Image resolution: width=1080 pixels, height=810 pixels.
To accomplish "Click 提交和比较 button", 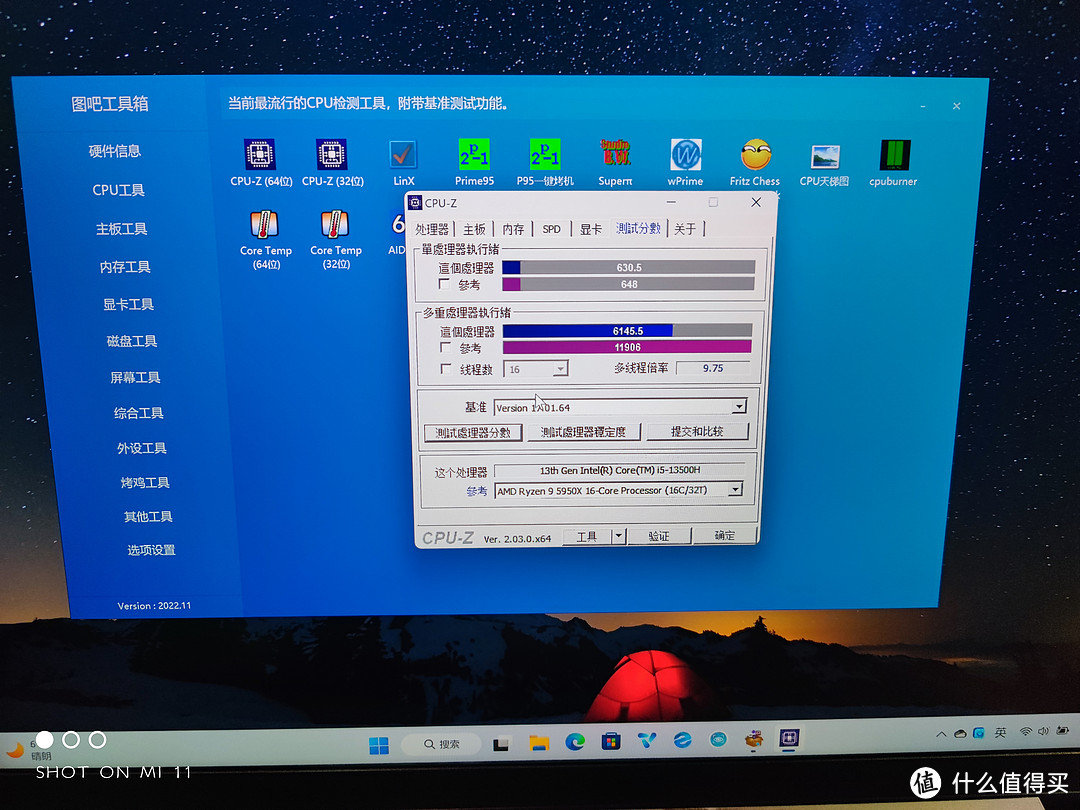I will click(697, 431).
